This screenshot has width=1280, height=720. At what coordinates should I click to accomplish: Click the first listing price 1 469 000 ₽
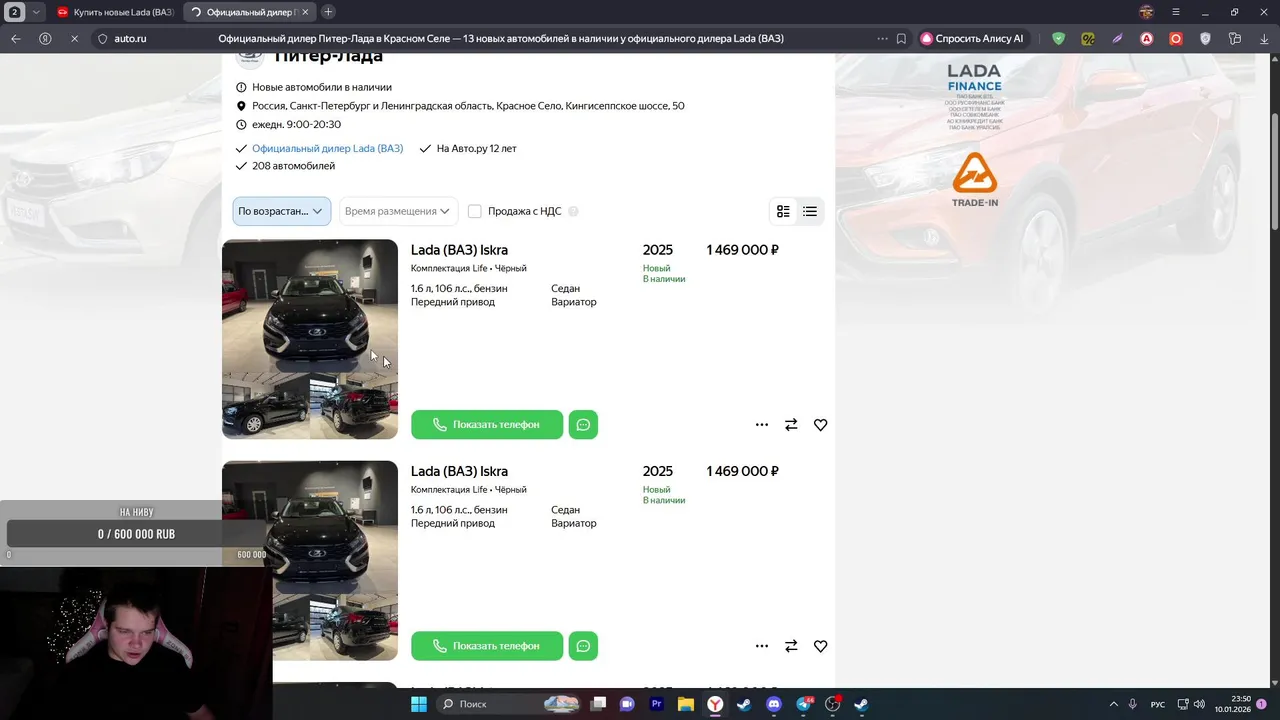coord(742,250)
